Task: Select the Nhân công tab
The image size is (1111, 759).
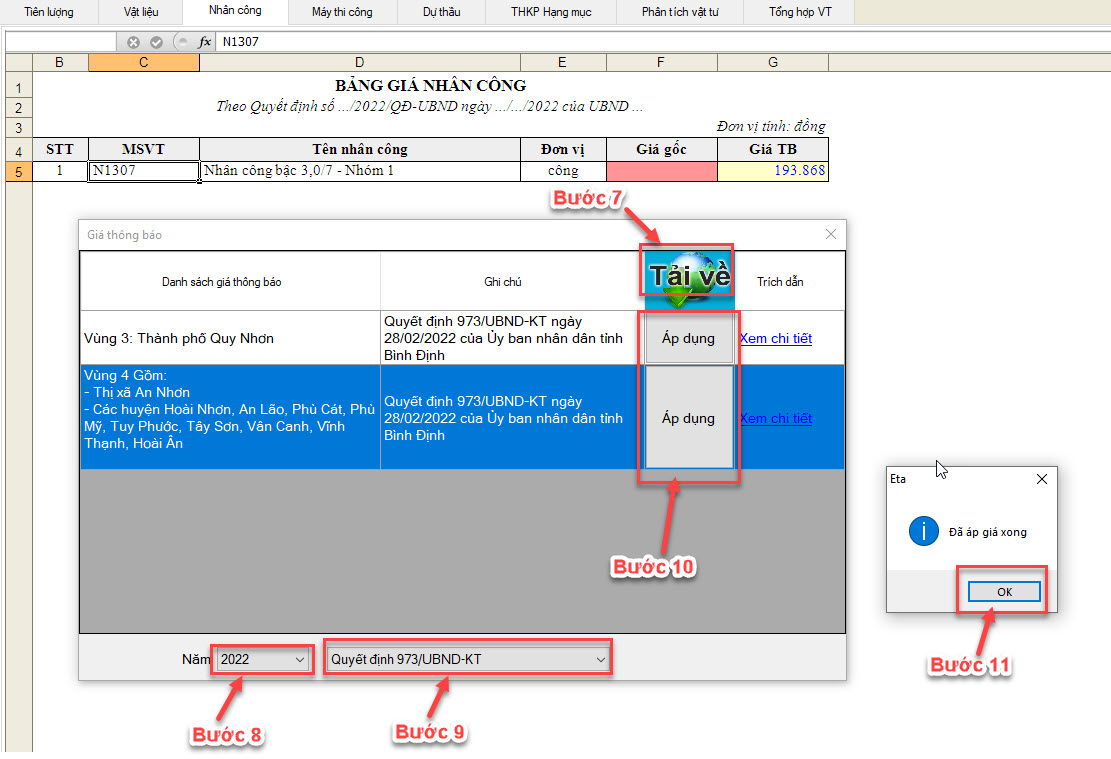Action: (235, 11)
